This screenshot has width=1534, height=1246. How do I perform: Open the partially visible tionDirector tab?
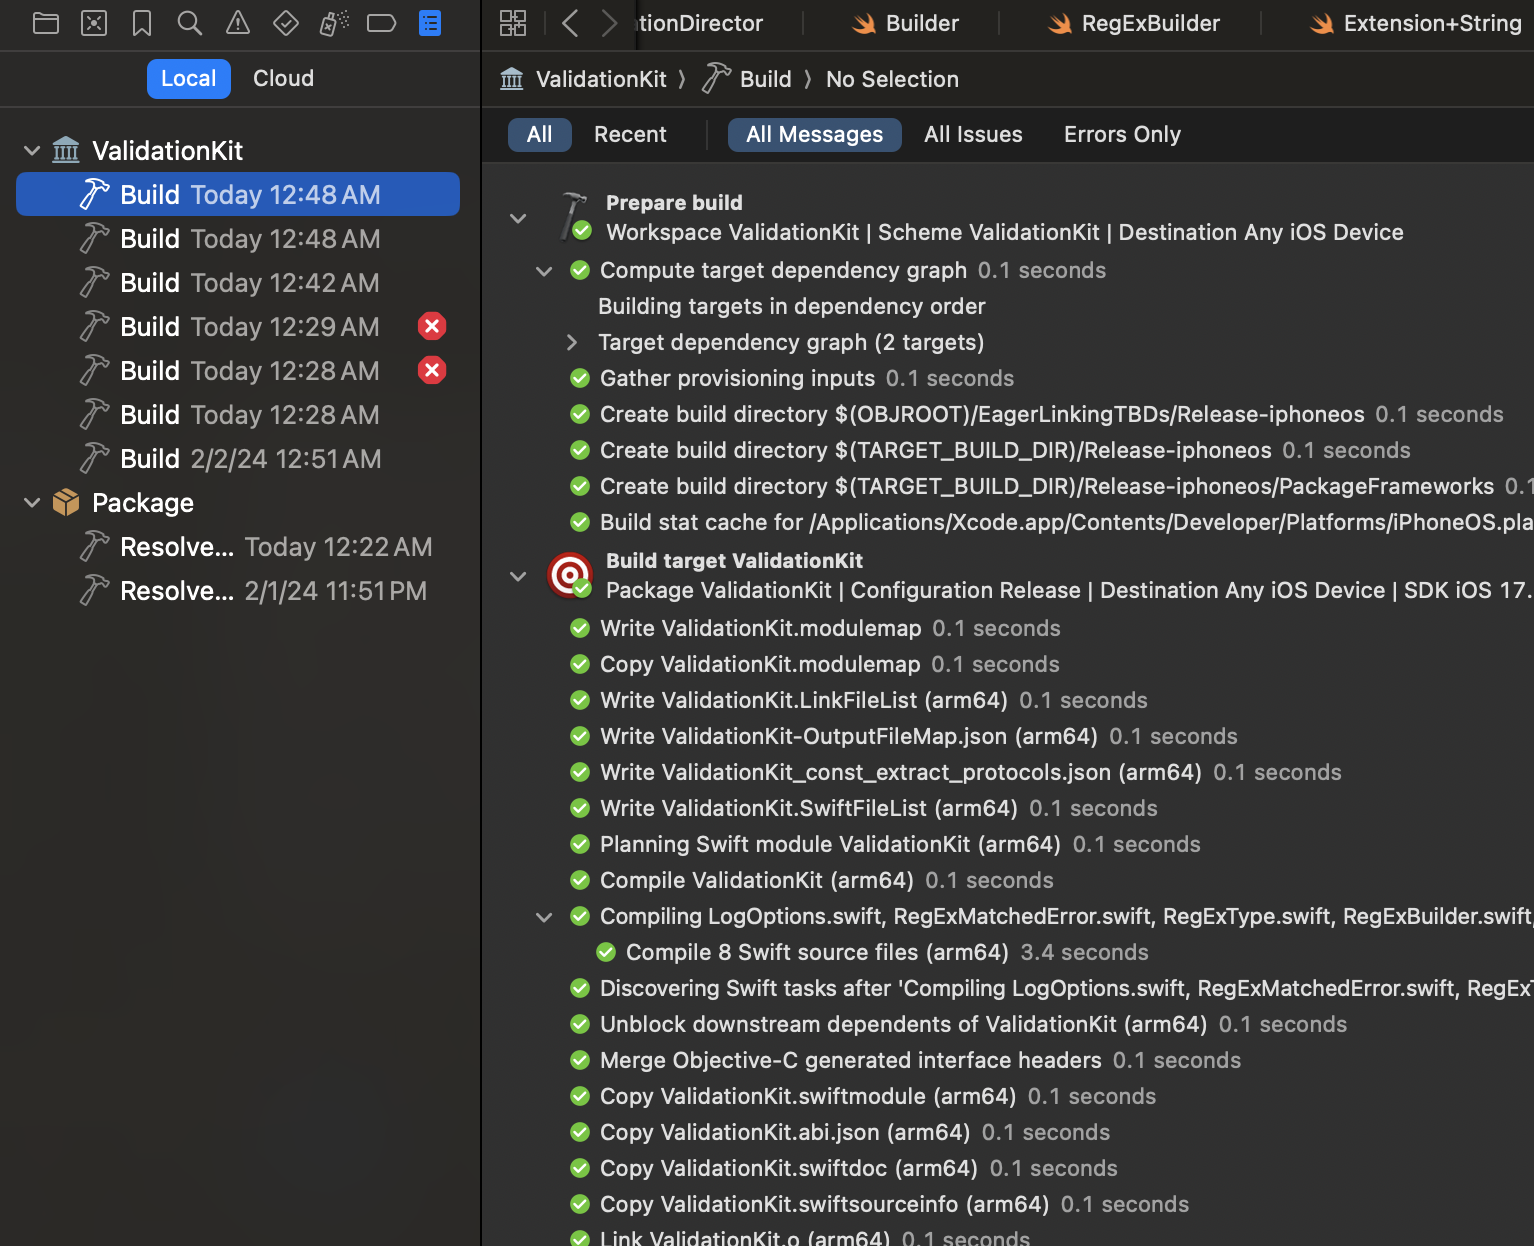[700, 23]
